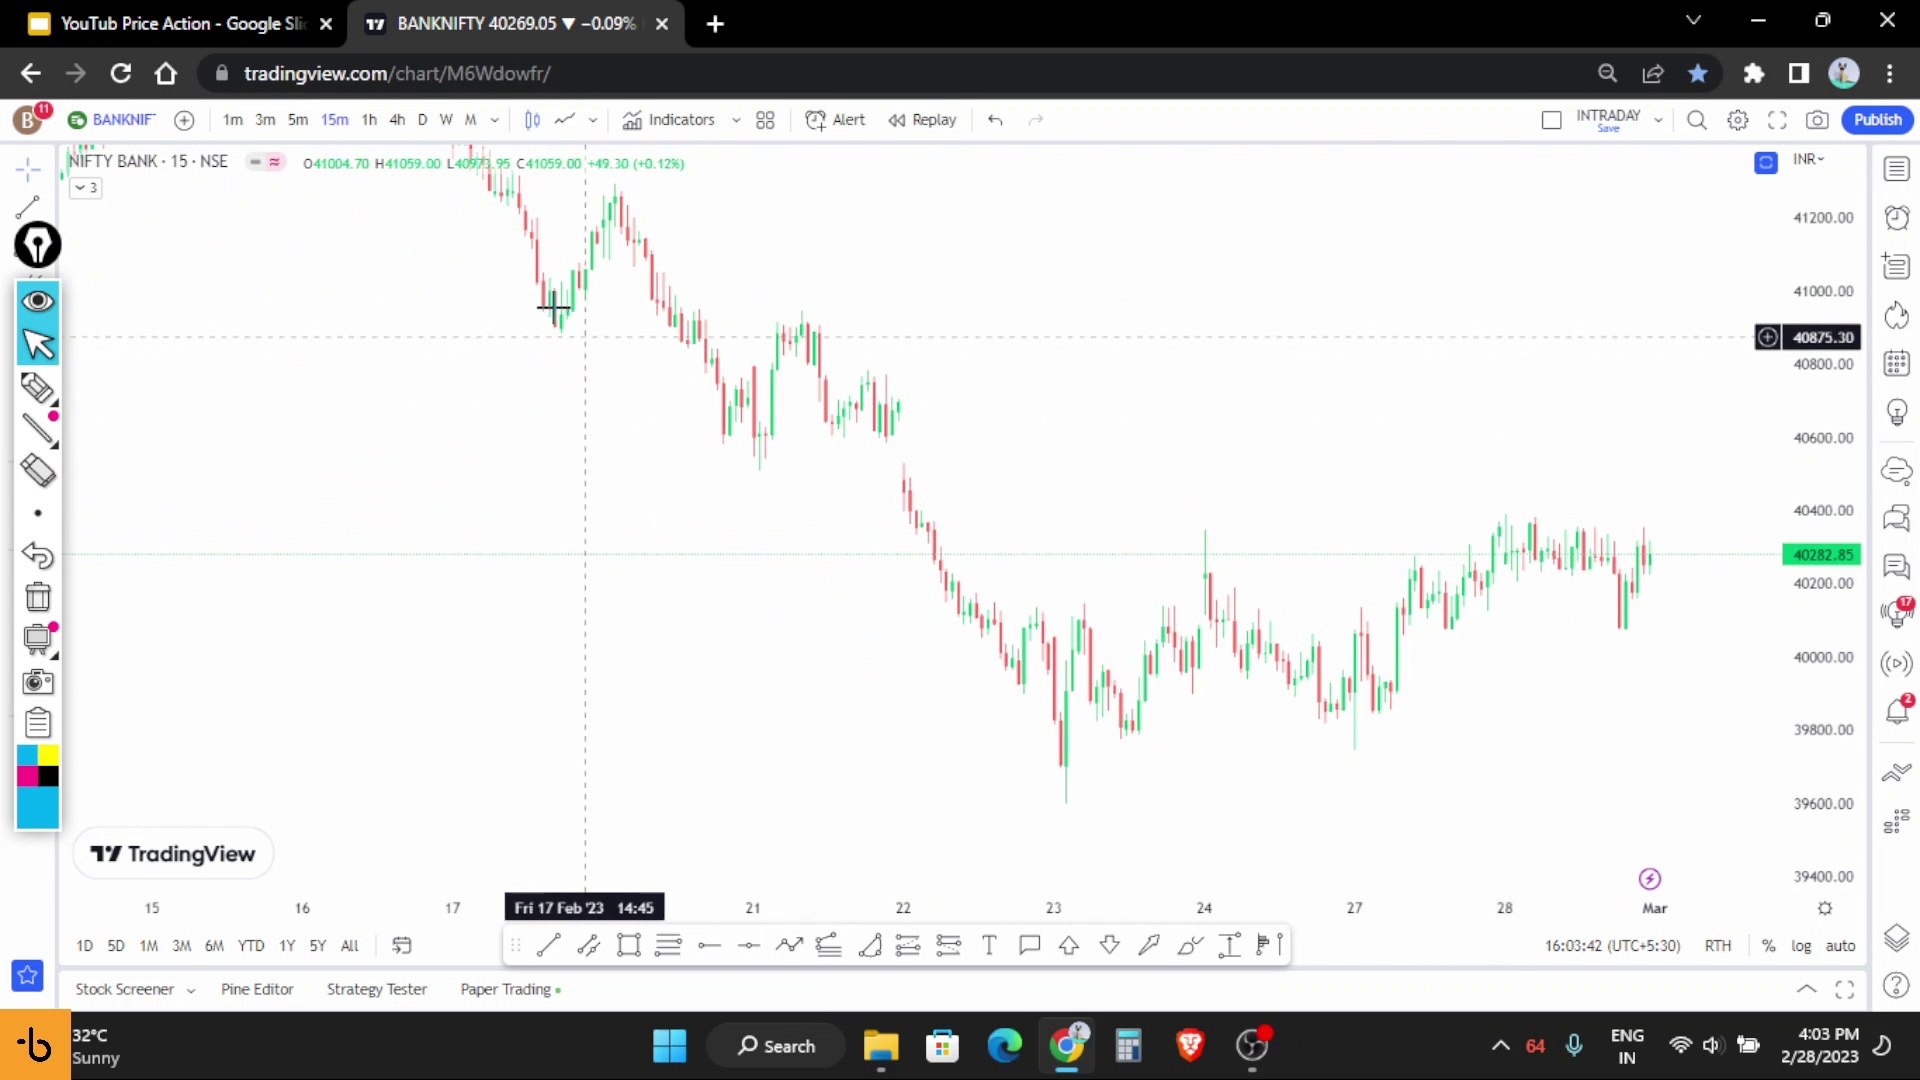1920x1080 pixels.
Task: Open the Strategy Tester panel
Action: click(x=377, y=988)
